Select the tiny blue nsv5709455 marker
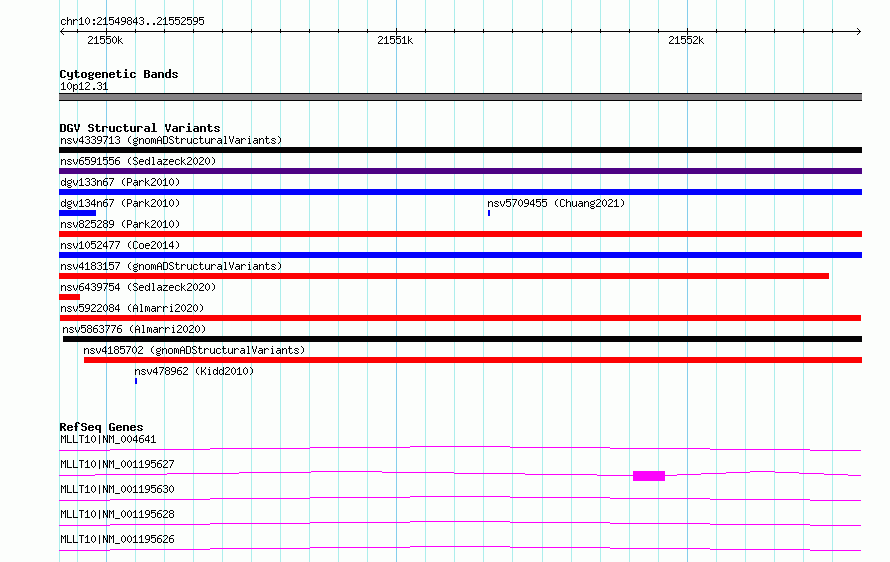The width and height of the screenshot is (890, 562). pyautogui.click(x=489, y=213)
